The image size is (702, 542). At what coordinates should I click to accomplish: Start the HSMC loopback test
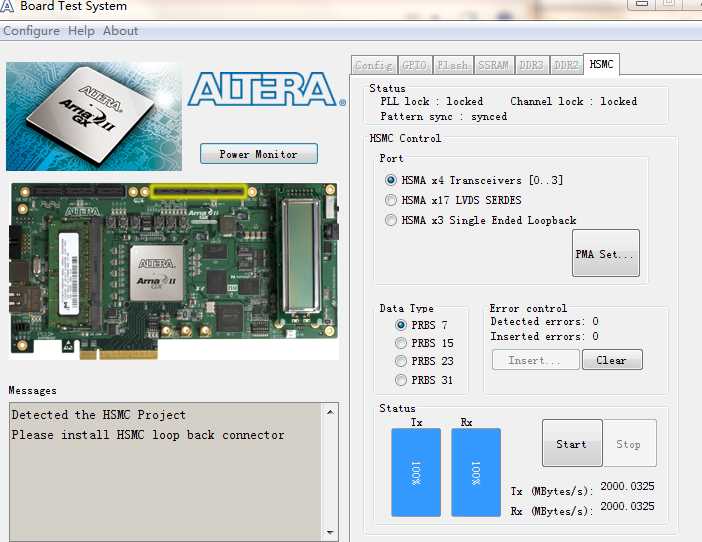point(572,444)
